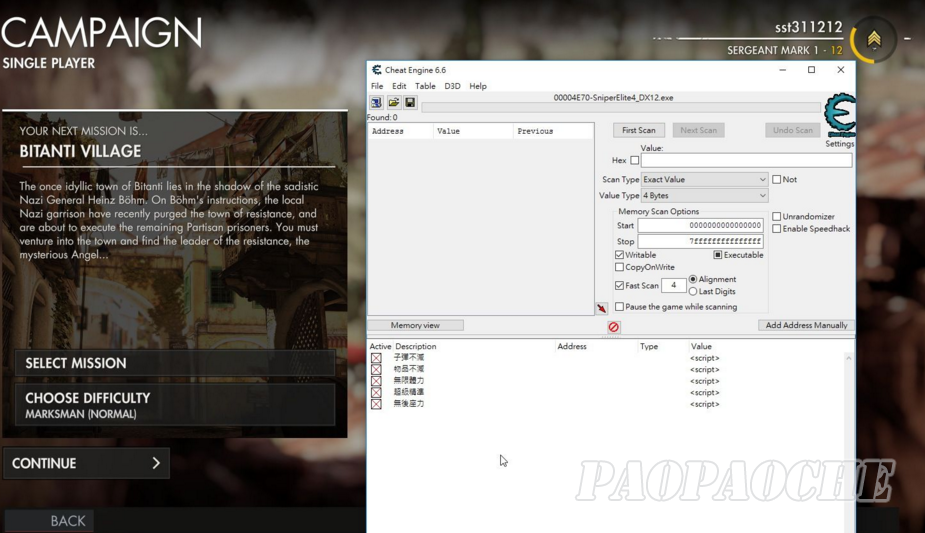This screenshot has height=533, width=925.
Task: Click the <script> value of 無後座力
Action: (705, 404)
